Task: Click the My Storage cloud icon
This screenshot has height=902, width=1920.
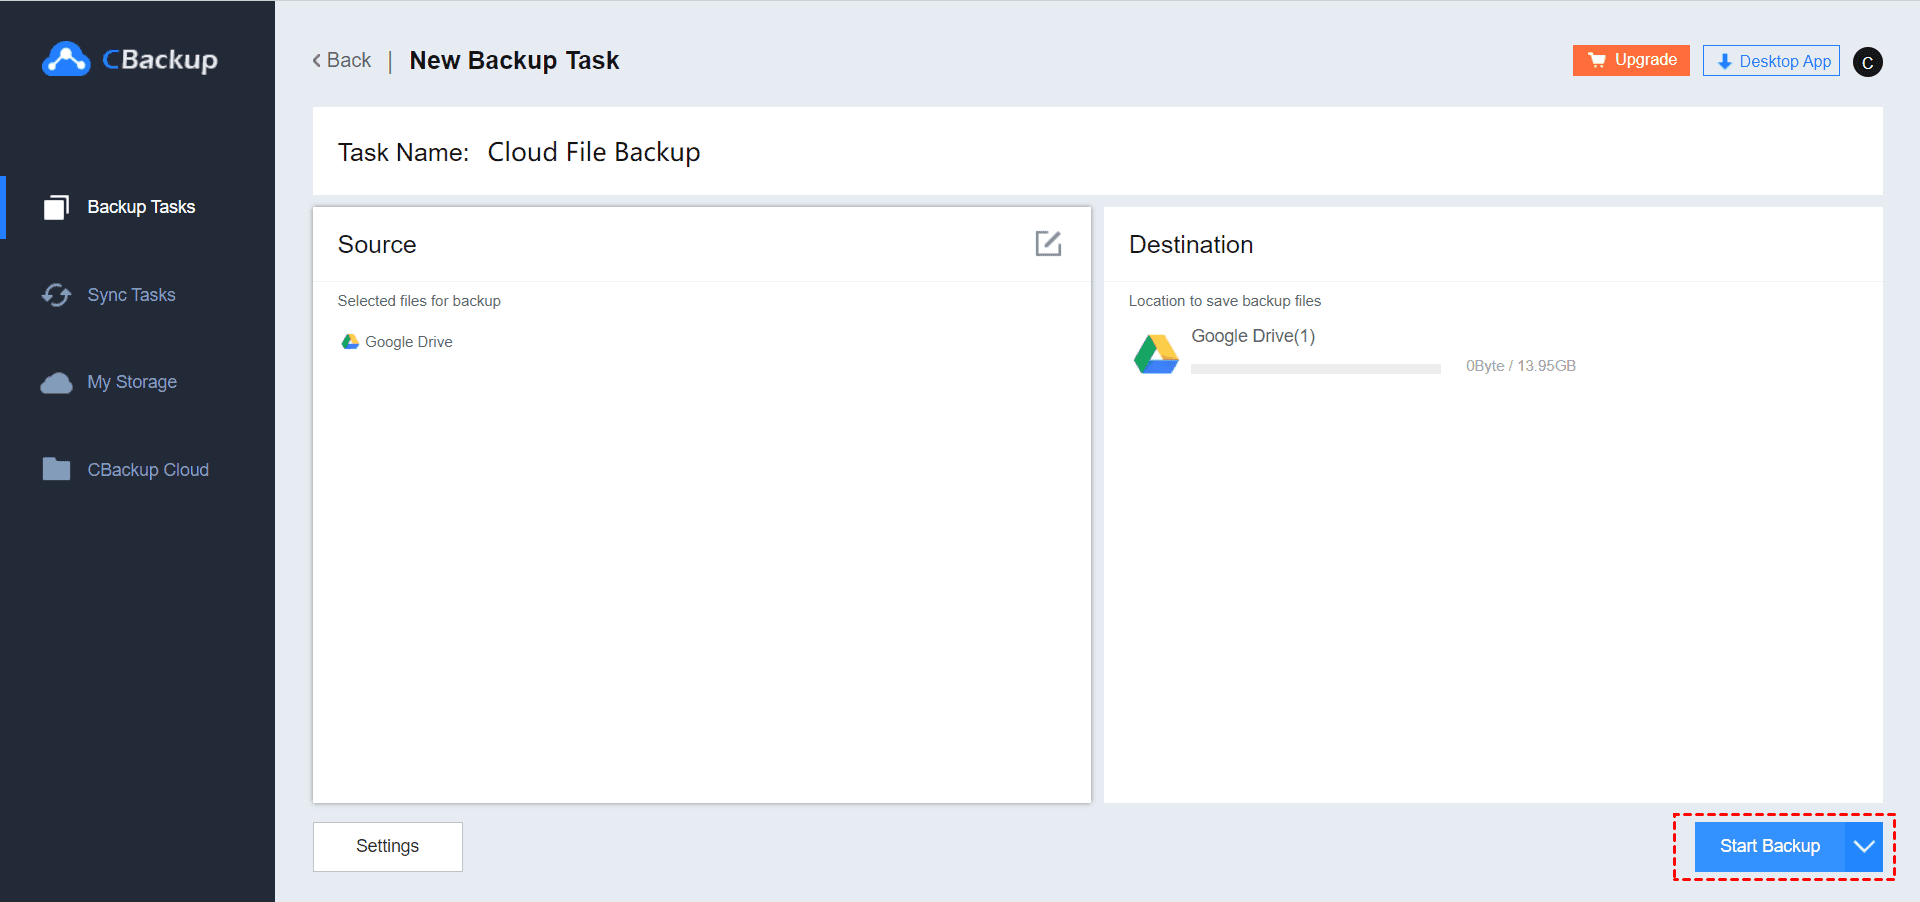Action: click(56, 383)
